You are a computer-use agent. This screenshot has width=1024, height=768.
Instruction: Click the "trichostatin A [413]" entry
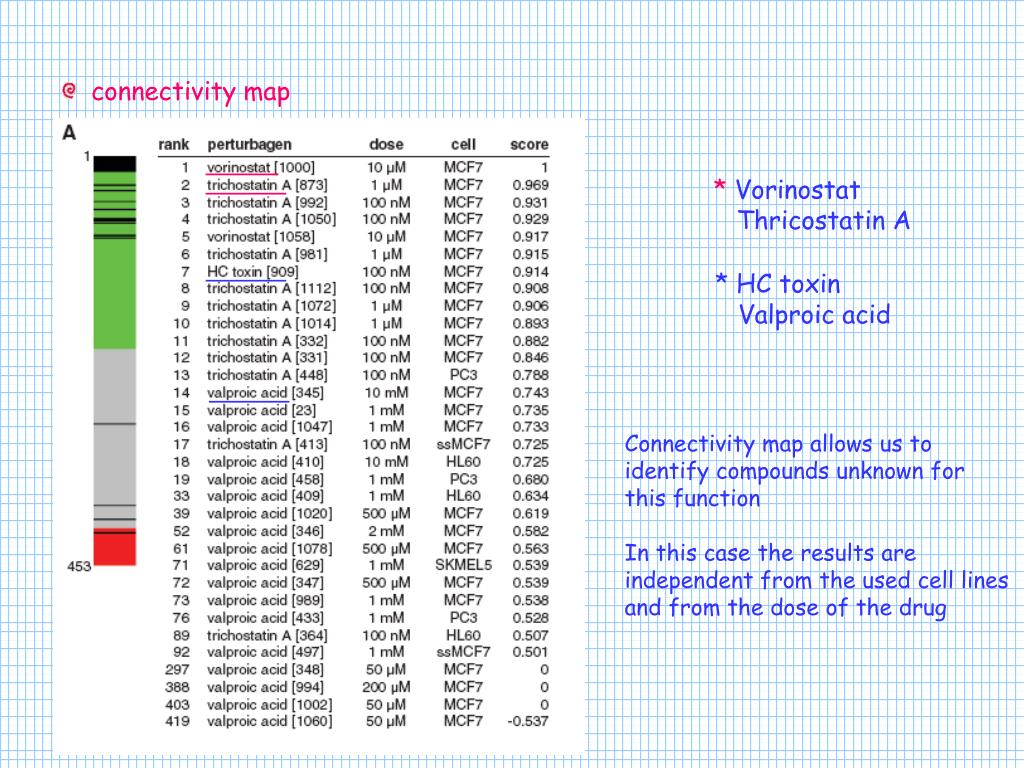click(267, 445)
